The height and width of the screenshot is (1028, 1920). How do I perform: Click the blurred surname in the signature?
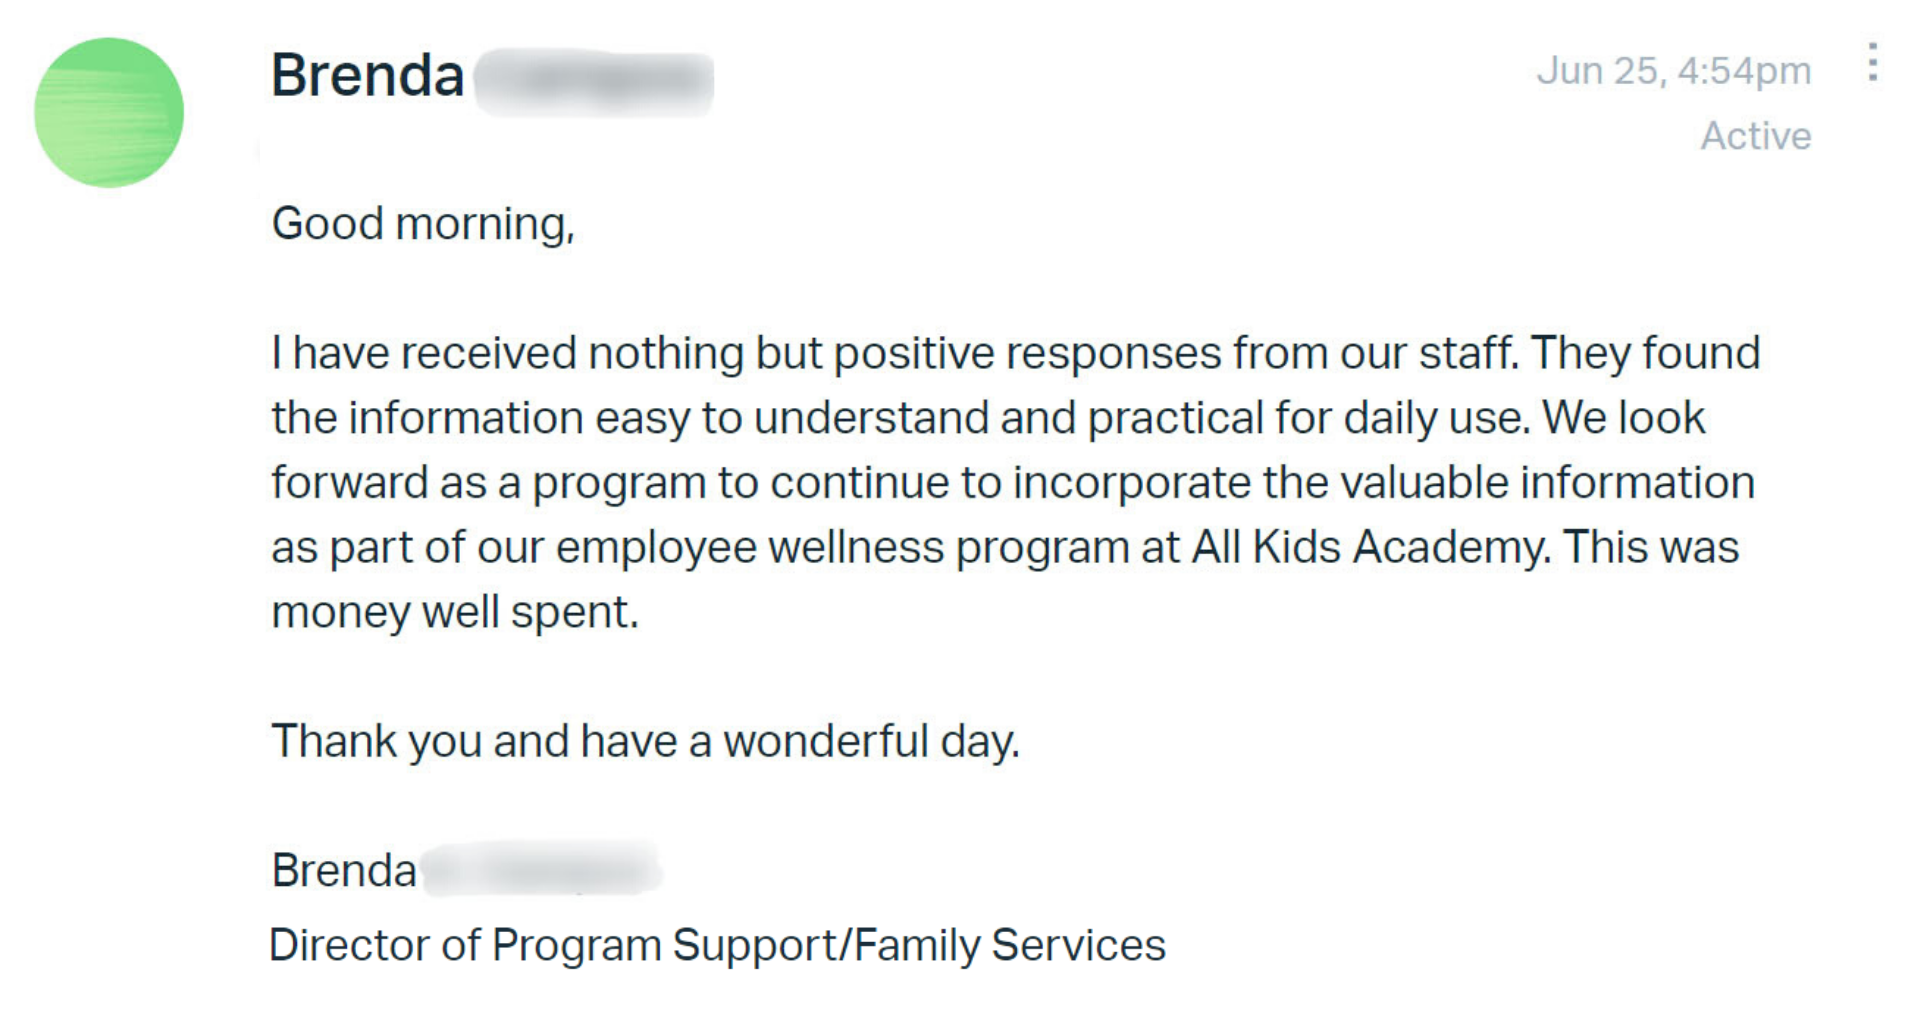(x=541, y=870)
